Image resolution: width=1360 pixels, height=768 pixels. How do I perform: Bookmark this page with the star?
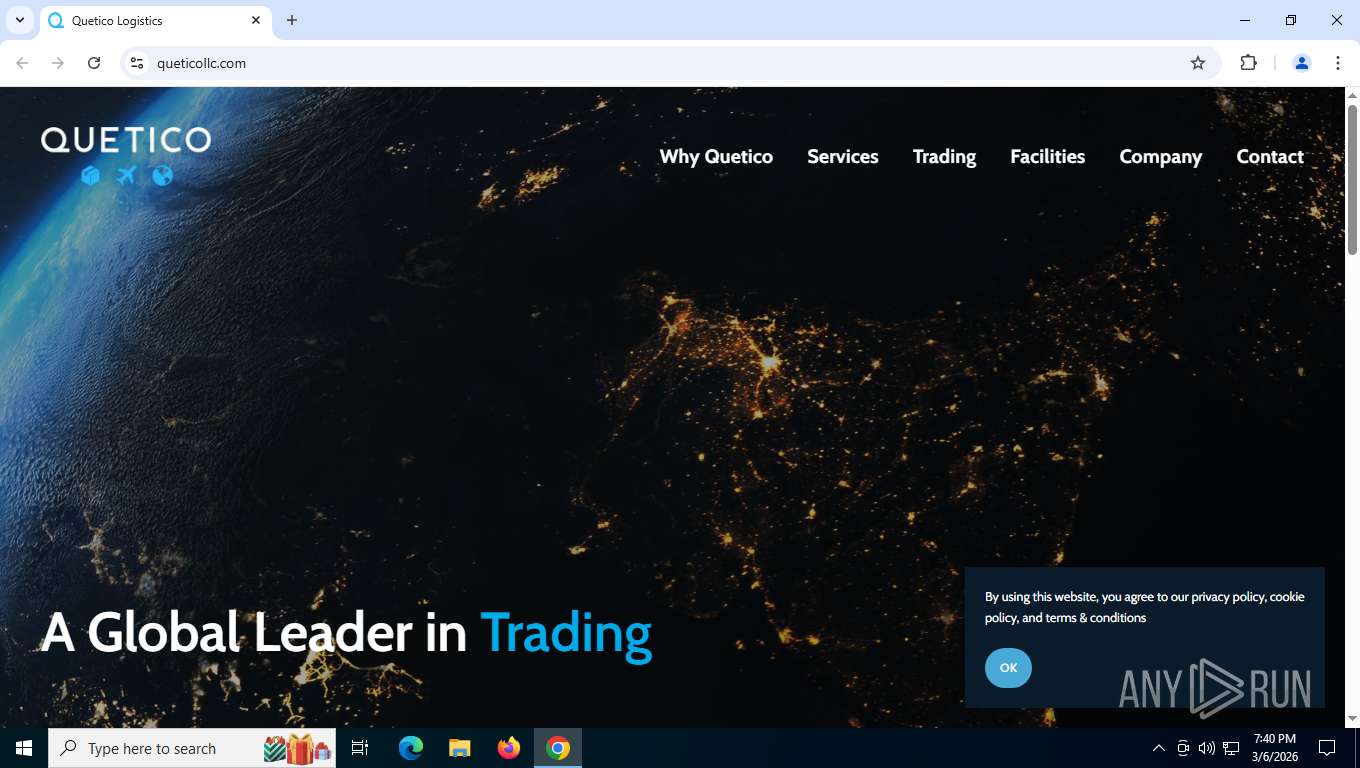coord(1198,63)
